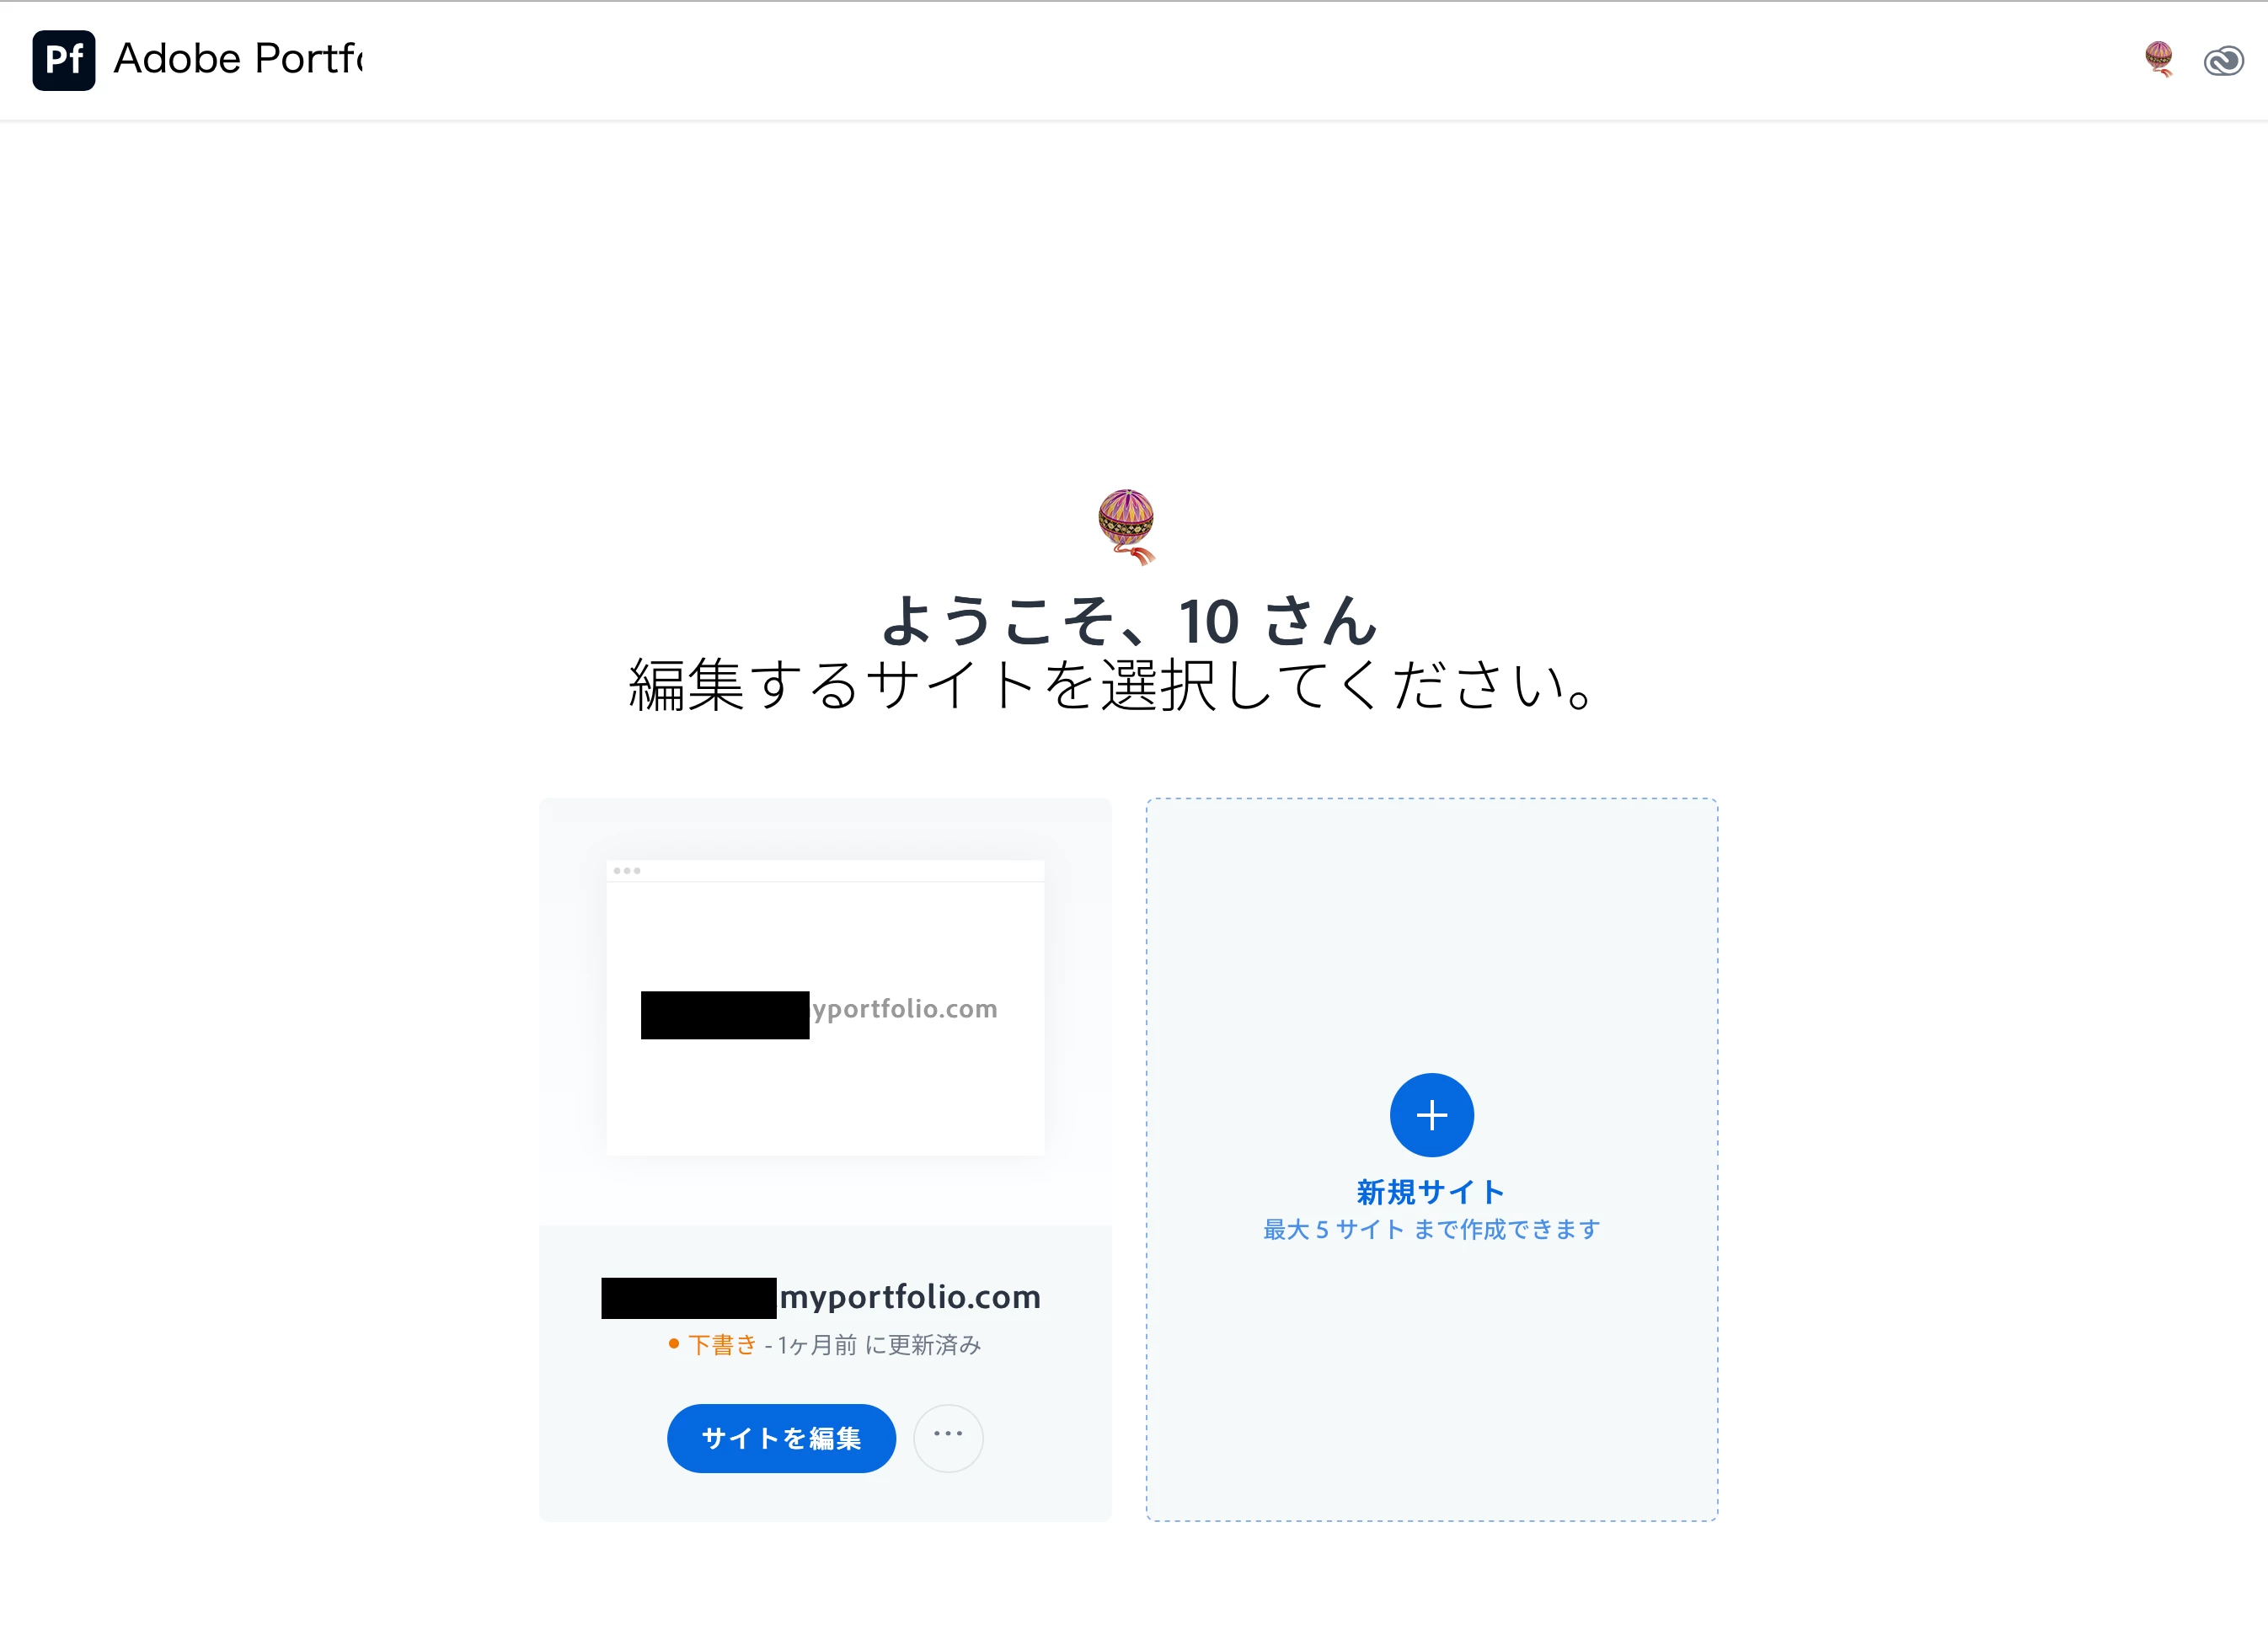
Task: Click the yportfolio.com text inside preview
Action: [x=905, y=1008]
